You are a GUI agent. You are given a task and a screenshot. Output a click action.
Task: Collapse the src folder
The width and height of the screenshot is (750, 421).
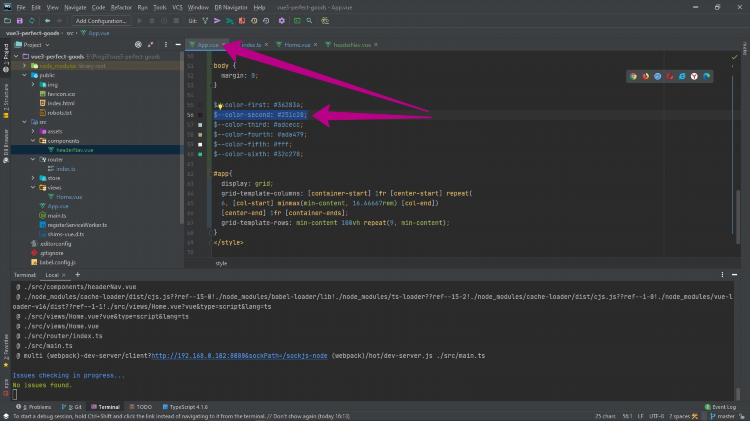[24, 122]
